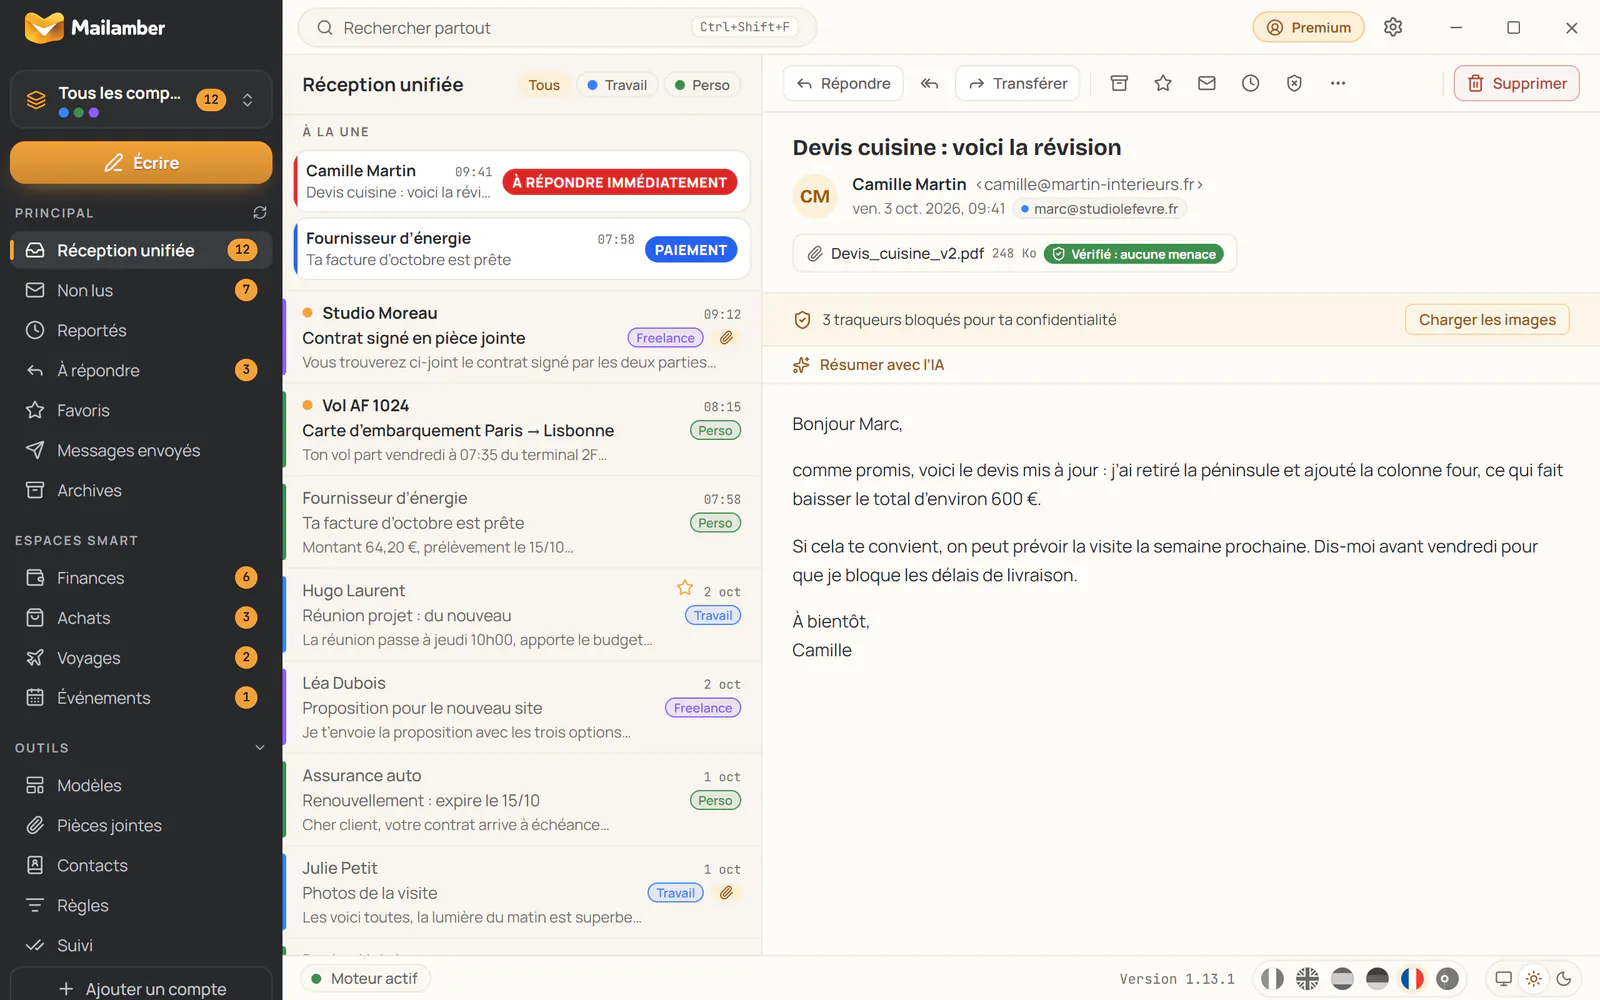This screenshot has height=1000, width=1600.
Task: Open Modèles templates in sidebar
Action: pos(141,785)
